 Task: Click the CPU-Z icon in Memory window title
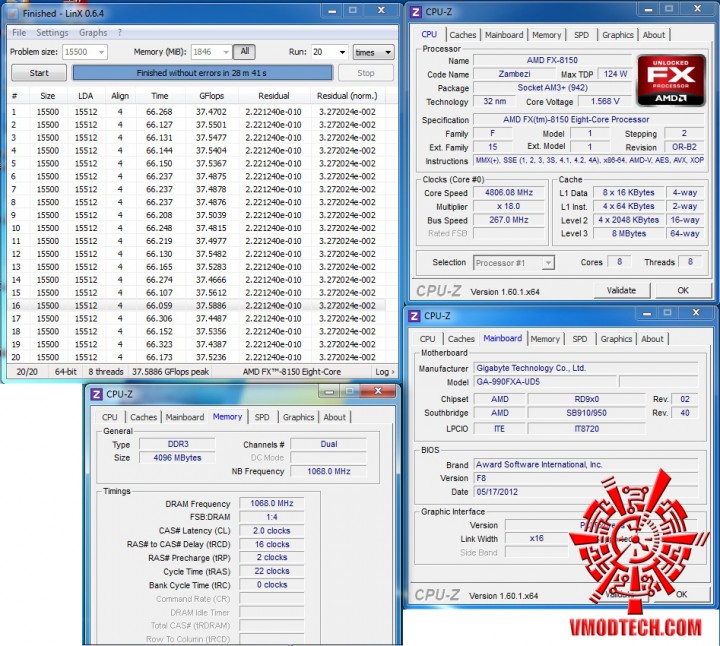coord(96,394)
